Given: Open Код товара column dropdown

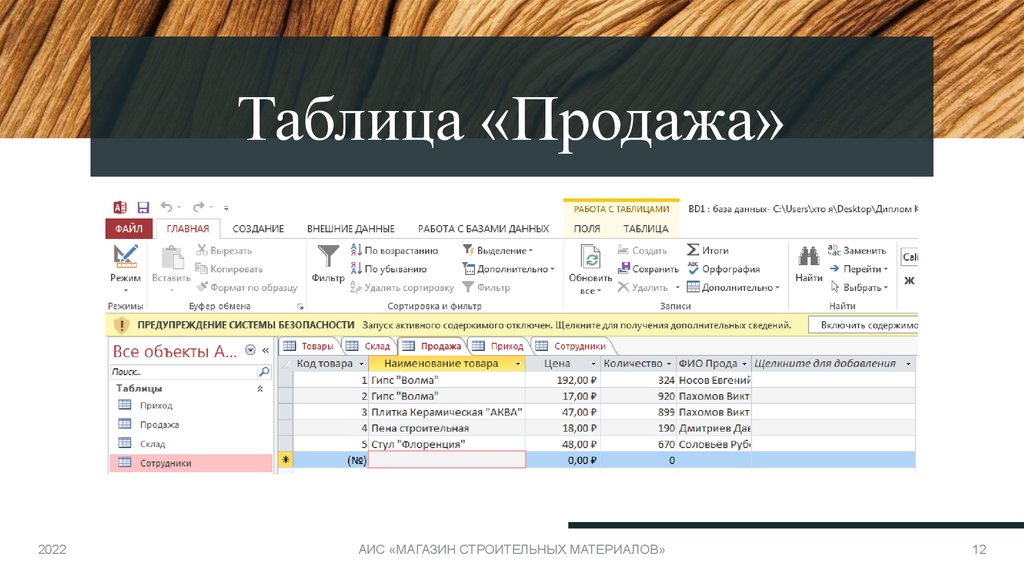Looking at the screenshot, I should [x=361, y=364].
